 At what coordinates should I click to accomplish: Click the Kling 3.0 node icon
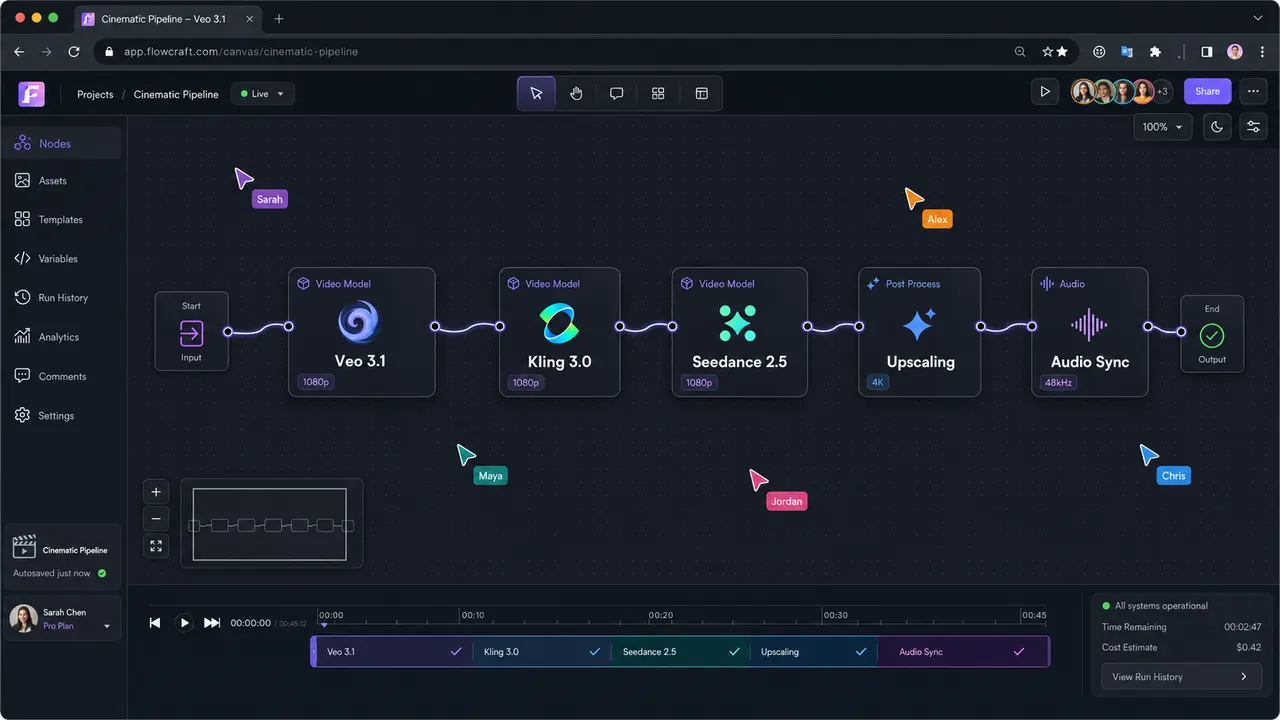pyautogui.click(x=560, y=323)
